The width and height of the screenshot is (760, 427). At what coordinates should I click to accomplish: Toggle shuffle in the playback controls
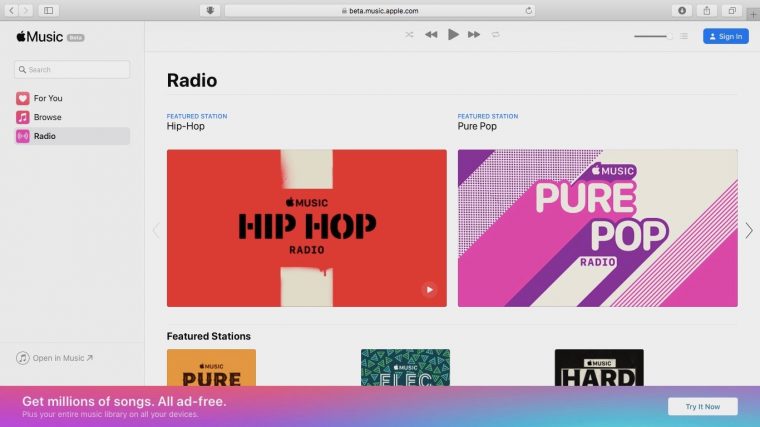pos(409,35)
